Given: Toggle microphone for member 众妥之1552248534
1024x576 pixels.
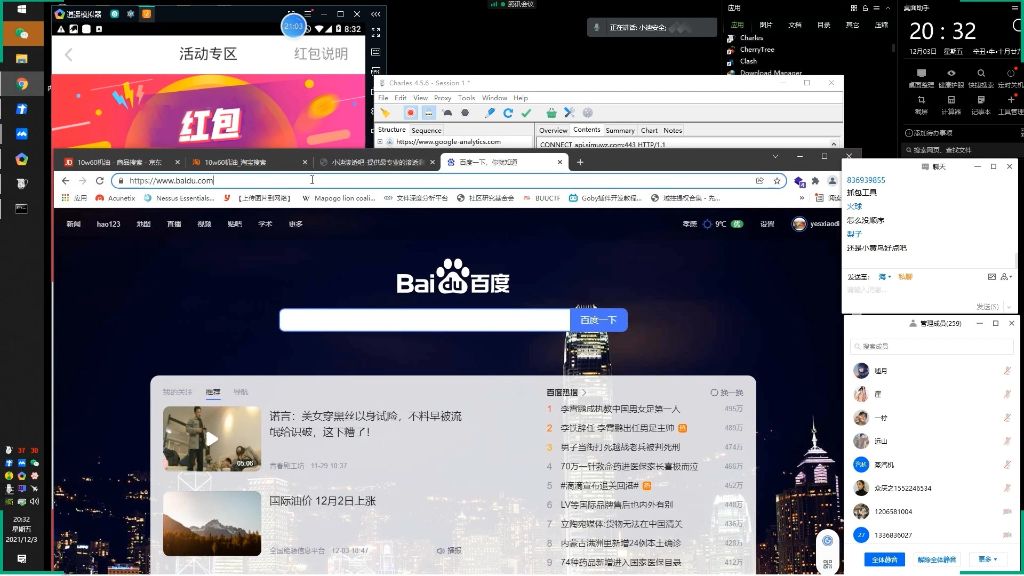Looking at the screenshot, I should tap(1007, 488).
